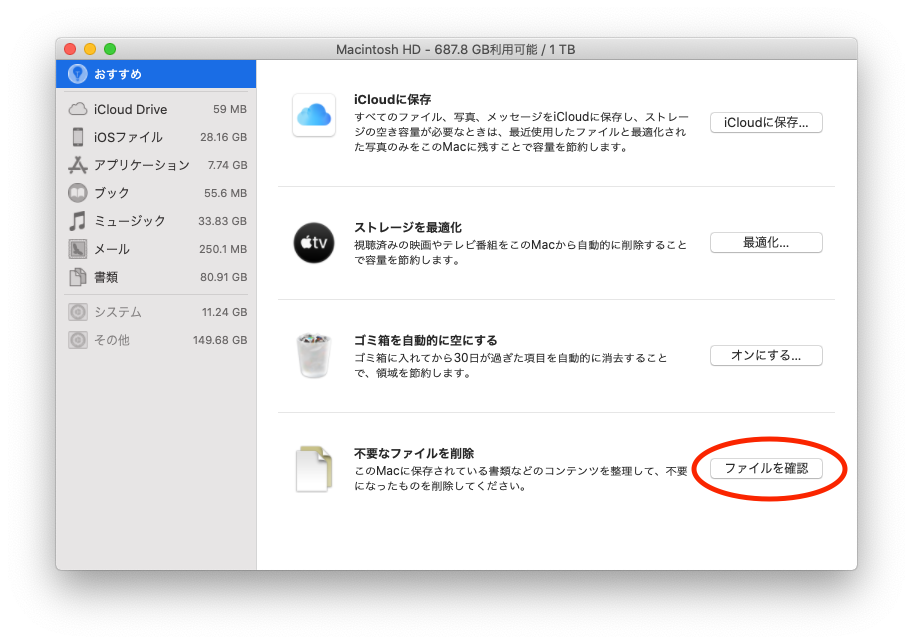
Task: Click the trash can icon
Action: click(x=314, y=355)
